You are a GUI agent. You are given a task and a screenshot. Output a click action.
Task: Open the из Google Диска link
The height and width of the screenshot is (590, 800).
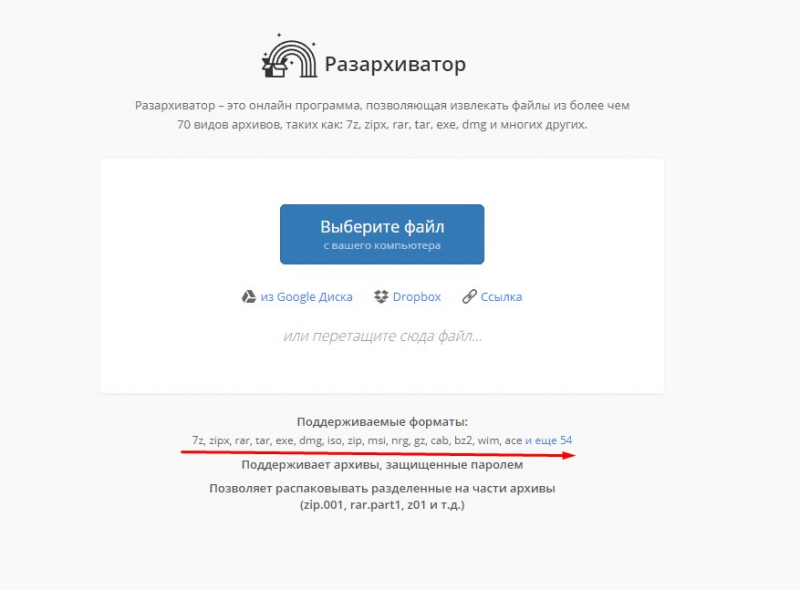click(x=306, y=297)
